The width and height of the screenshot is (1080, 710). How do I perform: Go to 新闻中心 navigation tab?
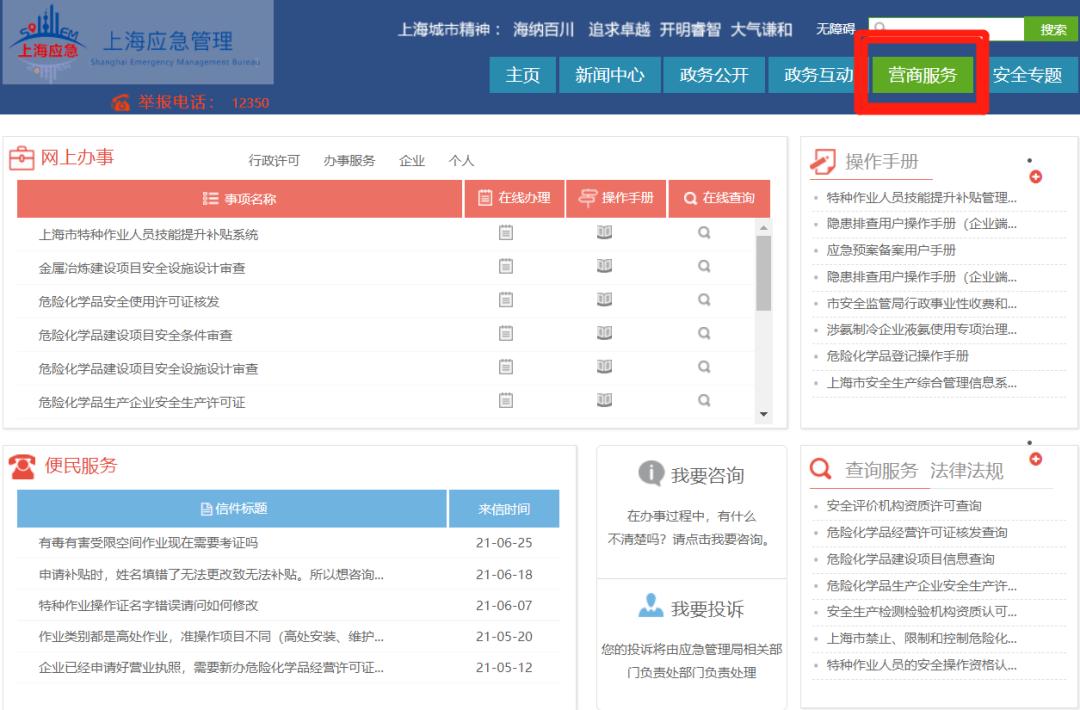click(x=609, y=75)
